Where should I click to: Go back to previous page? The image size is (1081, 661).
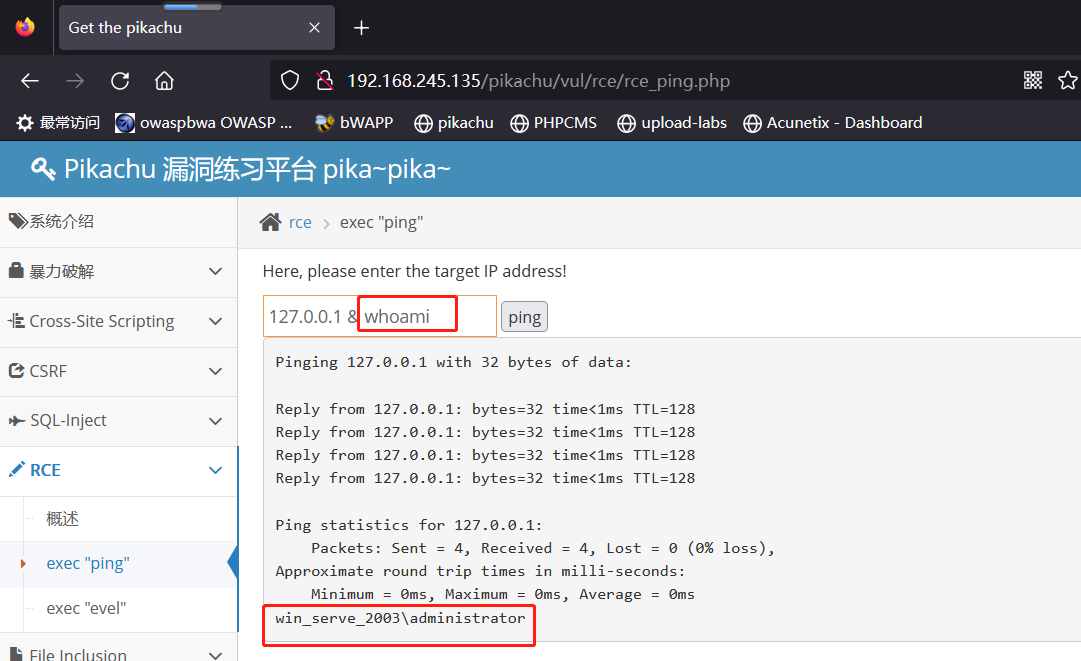[x=30, y=81]
